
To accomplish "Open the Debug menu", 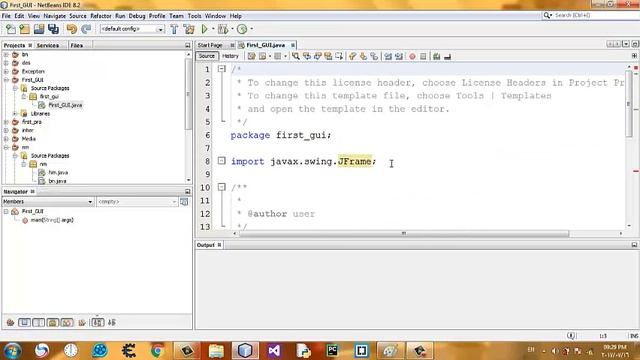I will pos(137,16).
